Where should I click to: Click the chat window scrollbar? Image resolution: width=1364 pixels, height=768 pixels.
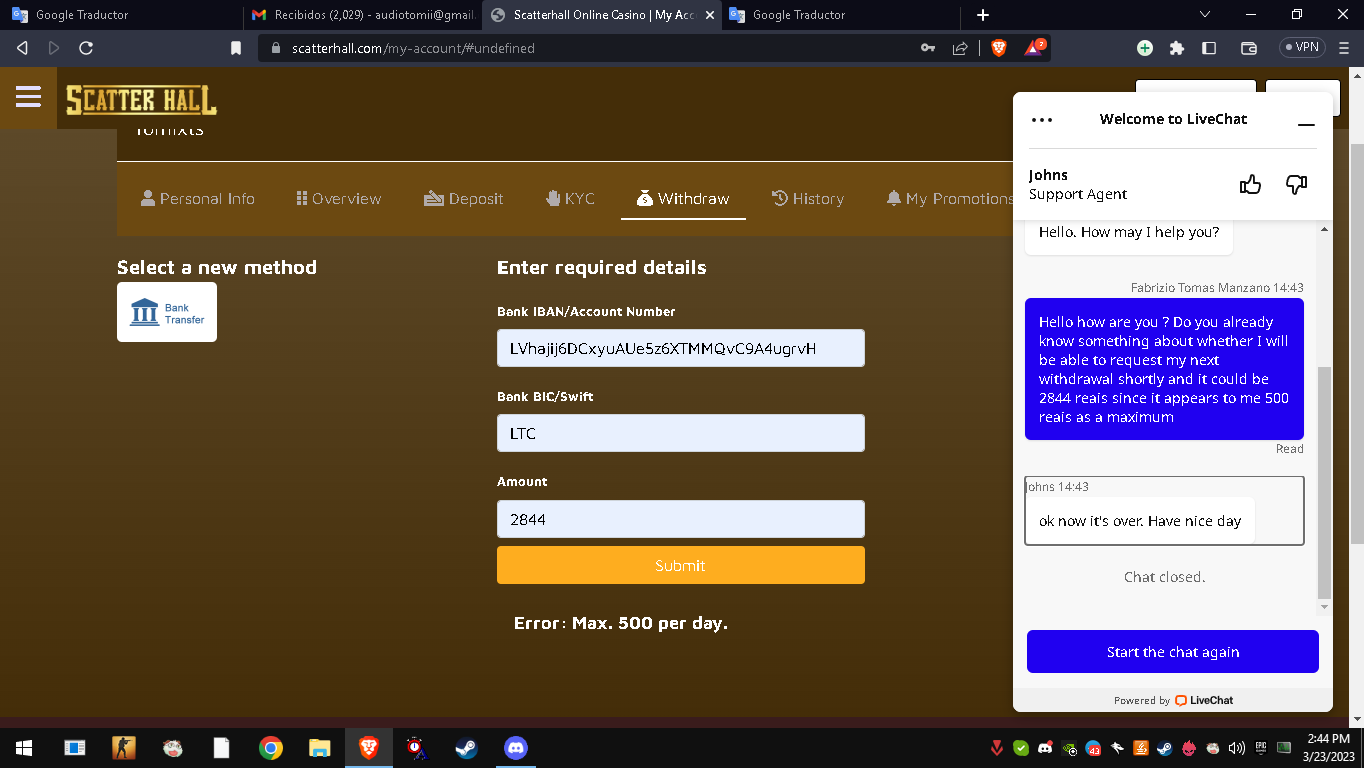(1324, 480)
